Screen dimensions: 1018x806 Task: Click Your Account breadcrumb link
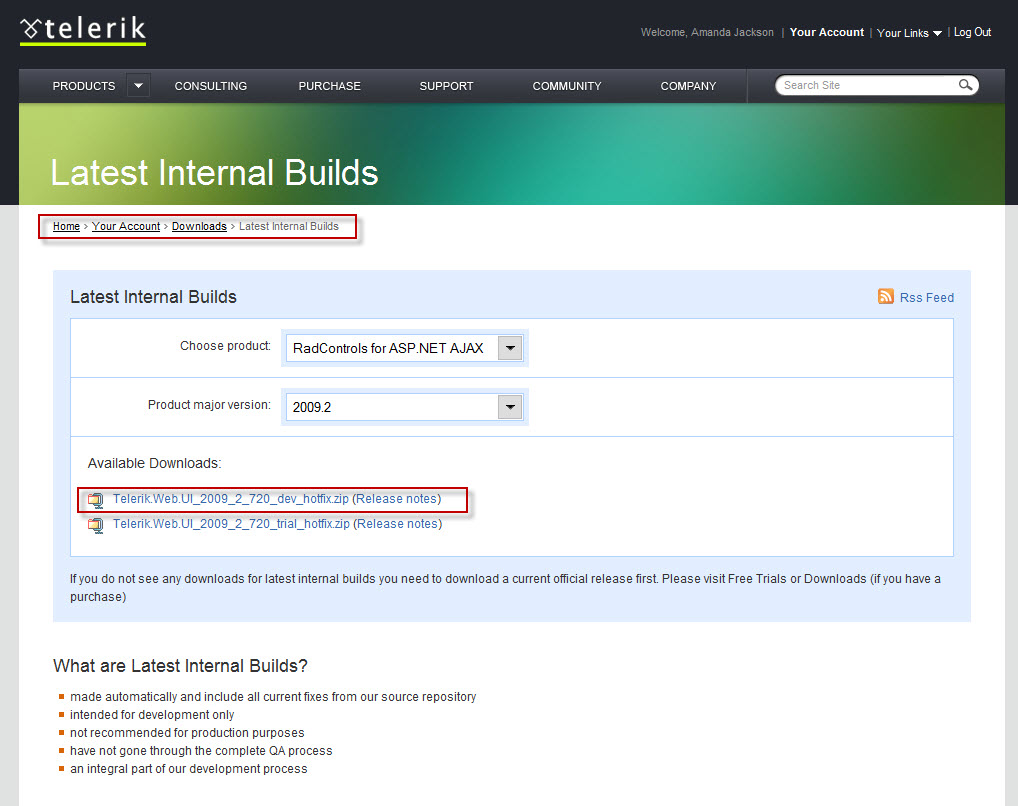(126, 226)
